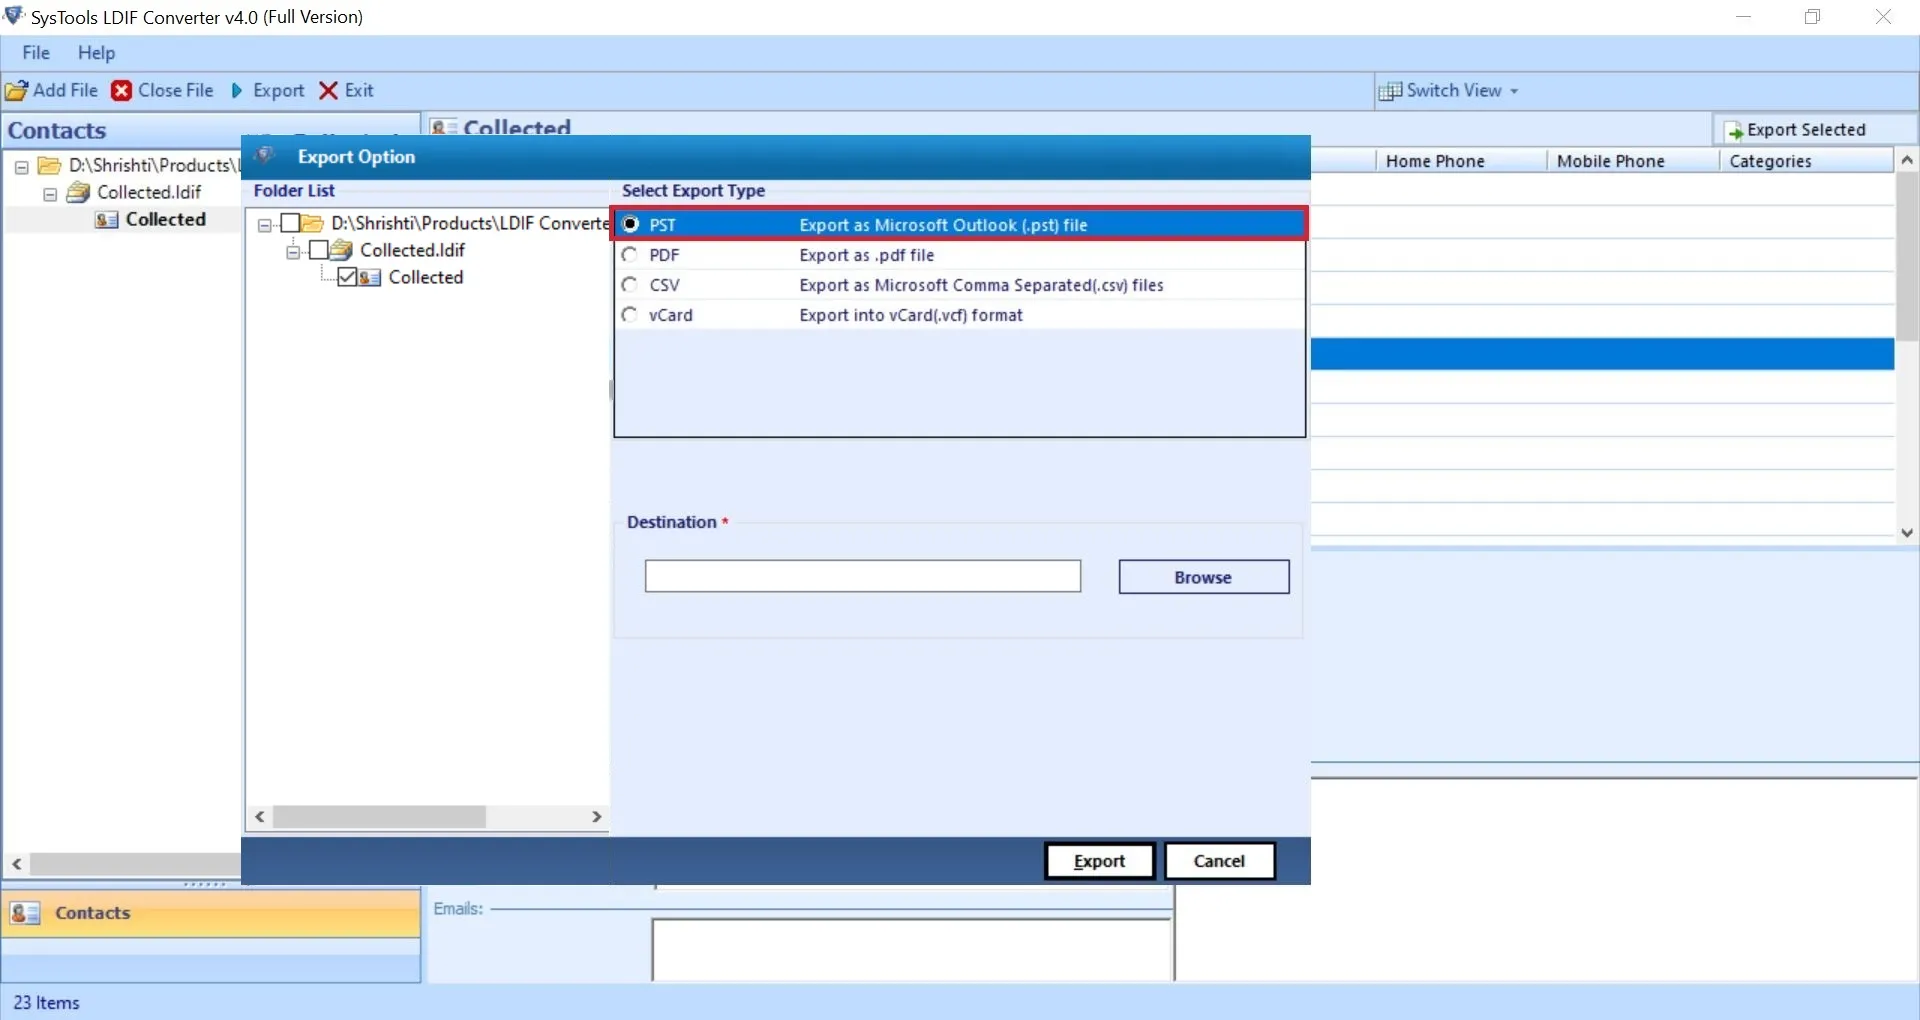
Task: Click the red Close File icon
Action: pyautogui.click(x=122, y=91)
